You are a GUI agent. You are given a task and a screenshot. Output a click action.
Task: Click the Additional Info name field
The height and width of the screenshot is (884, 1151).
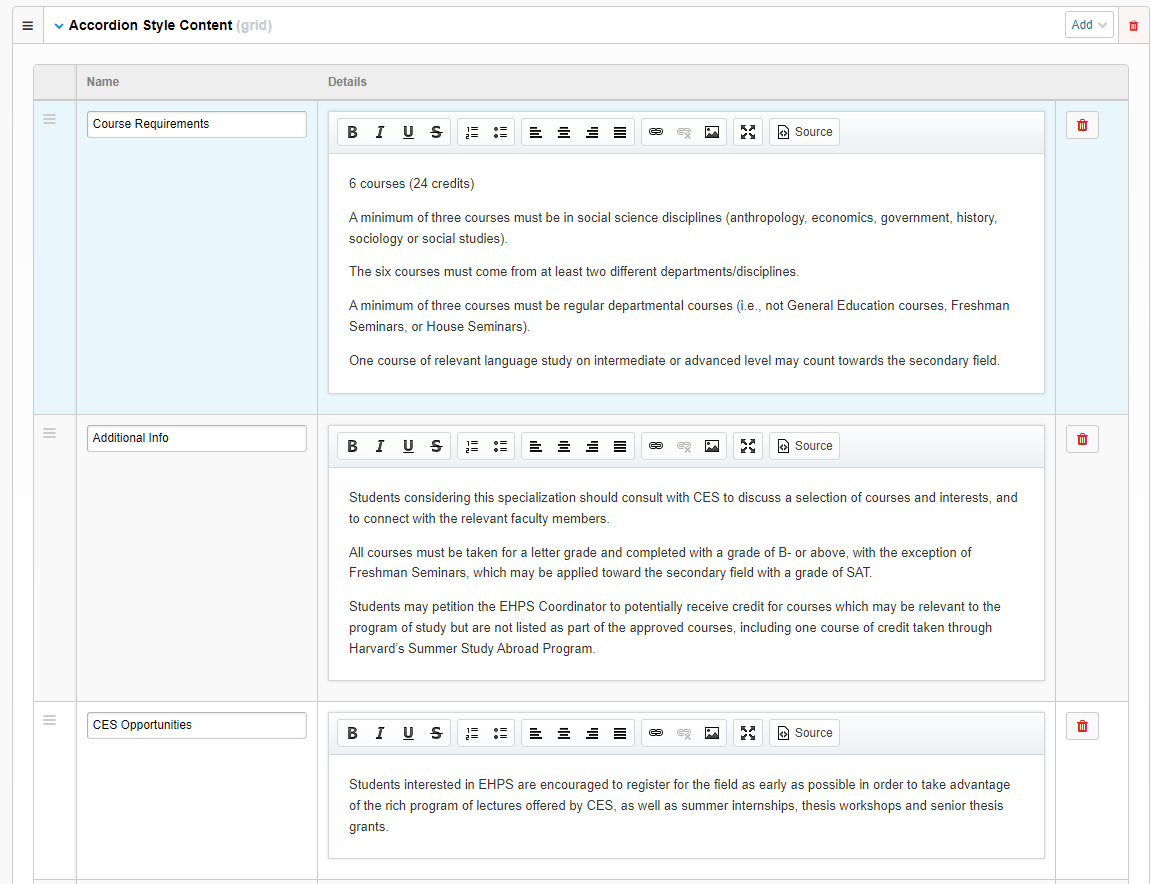tap(196, 438)
